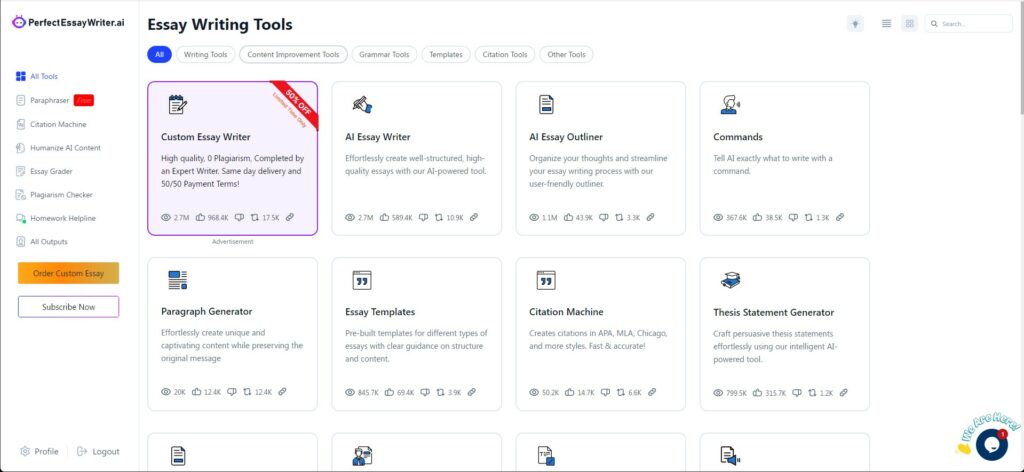1024x472 pixels.
Task: Open the Thesis Statement Generator card title
Action: point(773,313)
